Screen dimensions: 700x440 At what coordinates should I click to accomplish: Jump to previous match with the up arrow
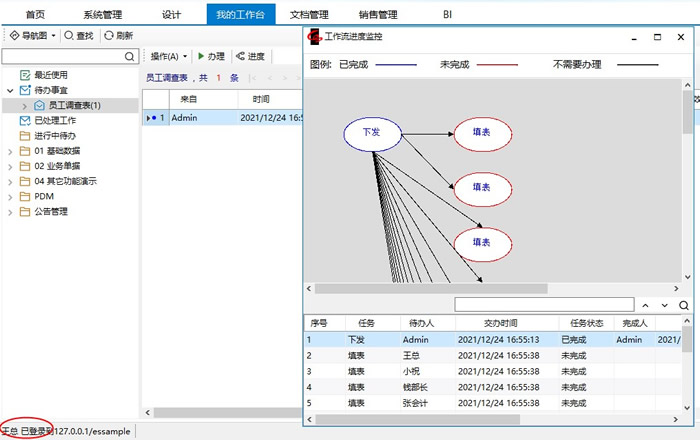point(646,304)
